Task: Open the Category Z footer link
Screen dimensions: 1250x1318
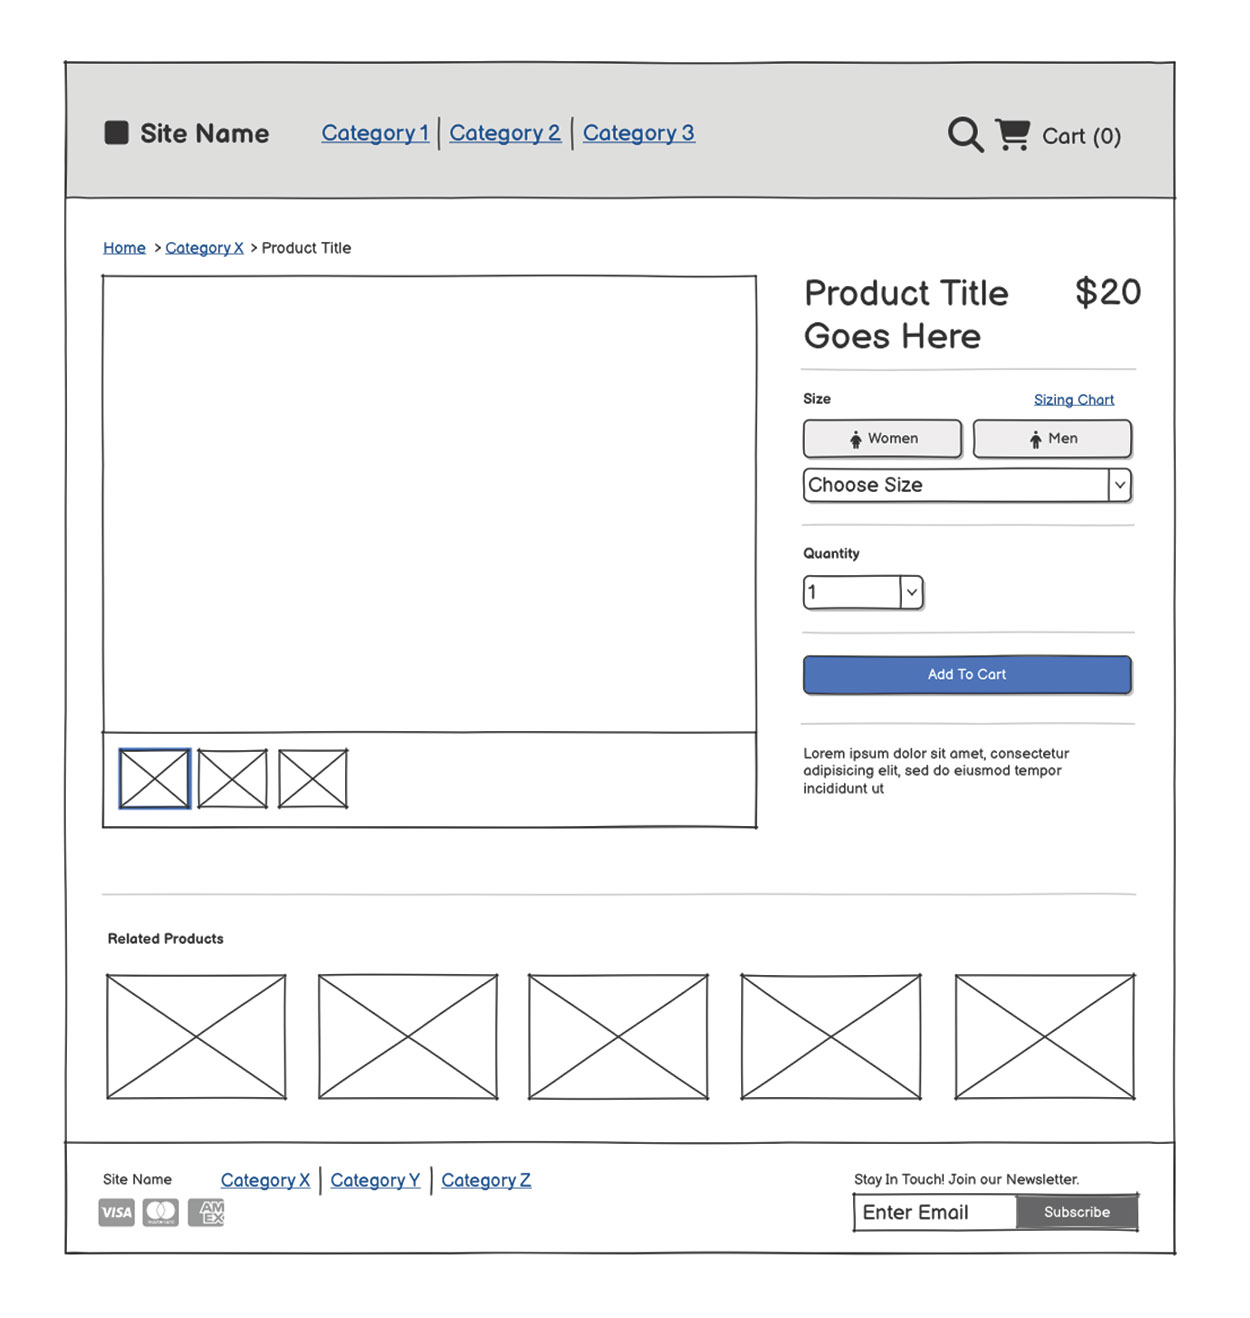Action: pos(486,1180)
